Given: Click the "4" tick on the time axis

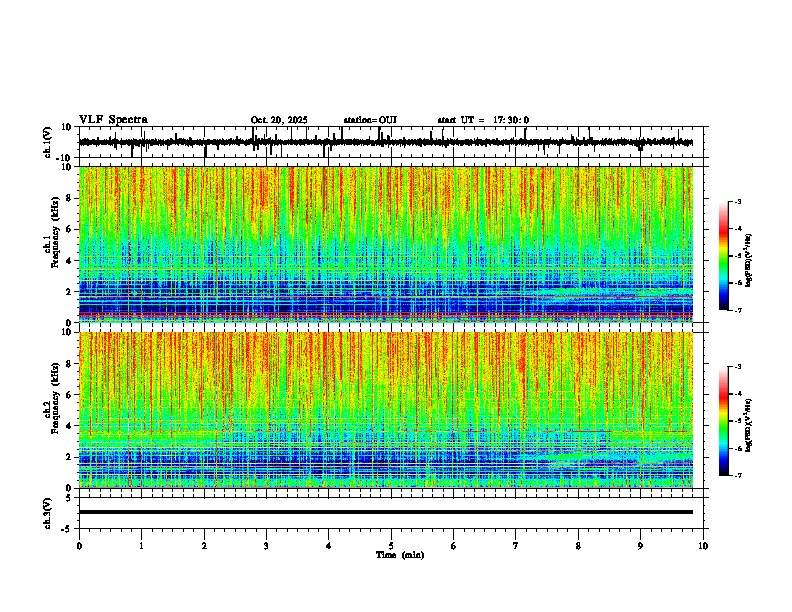Looking at the screenshot, I should [x=329, y=546].
